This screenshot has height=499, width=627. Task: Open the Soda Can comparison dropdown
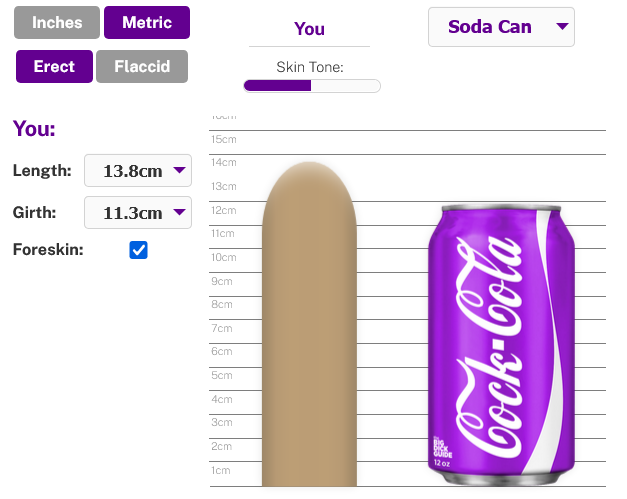[x=501, y=27]
